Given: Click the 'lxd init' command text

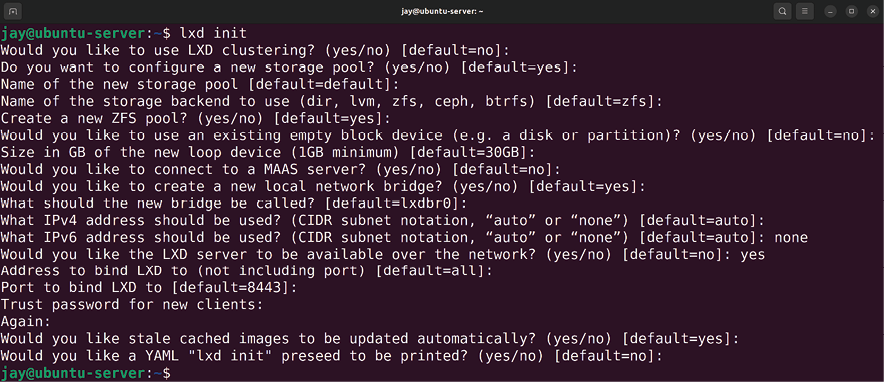Looking at the screenshot, I should 213,33.
